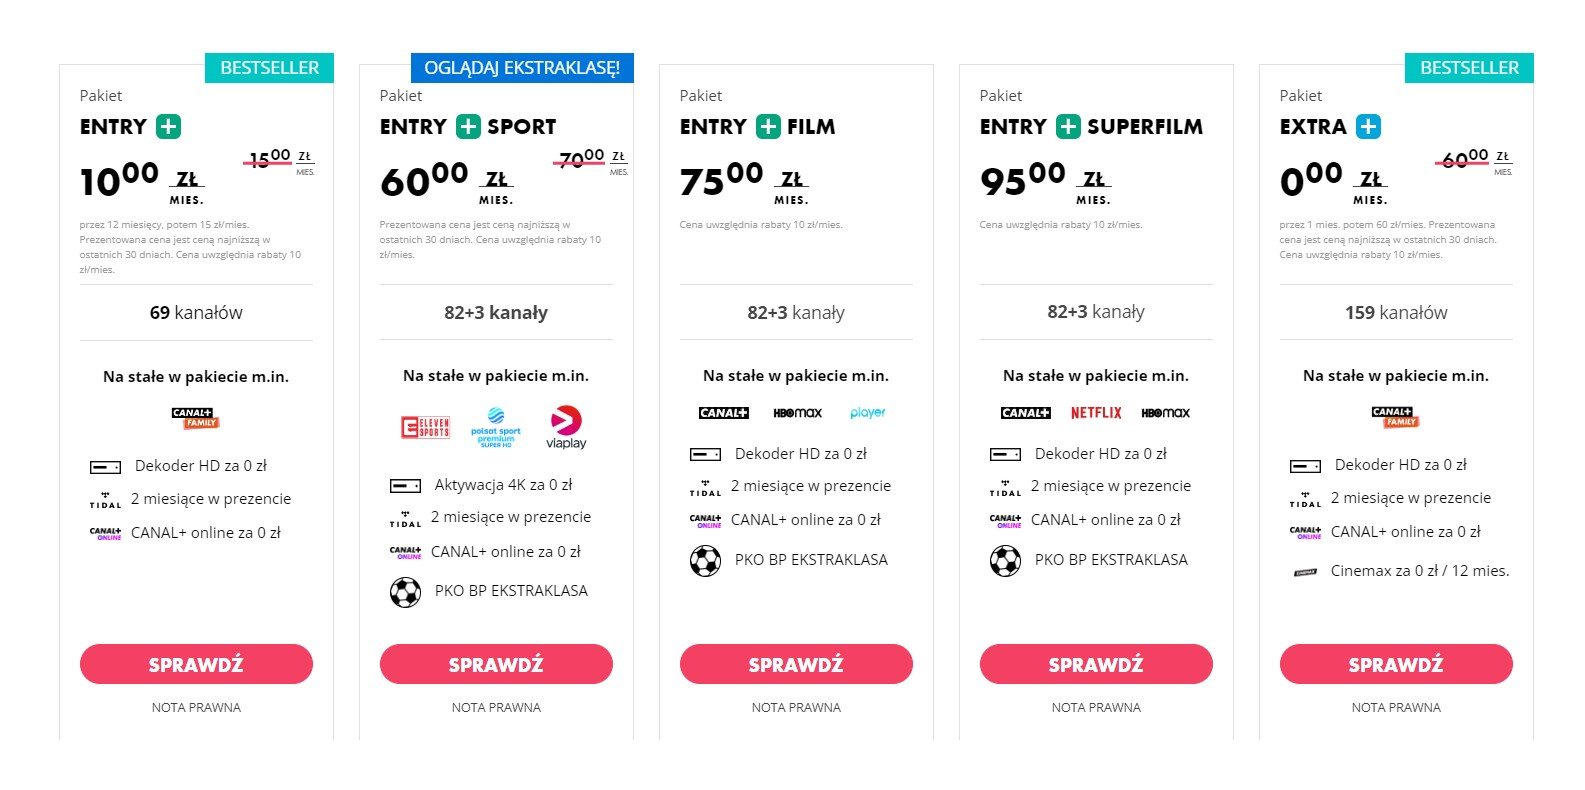Click SPRAWDŹ button for Entry+ Film package
Screen dimensions: 1585x790
(796, 664)
